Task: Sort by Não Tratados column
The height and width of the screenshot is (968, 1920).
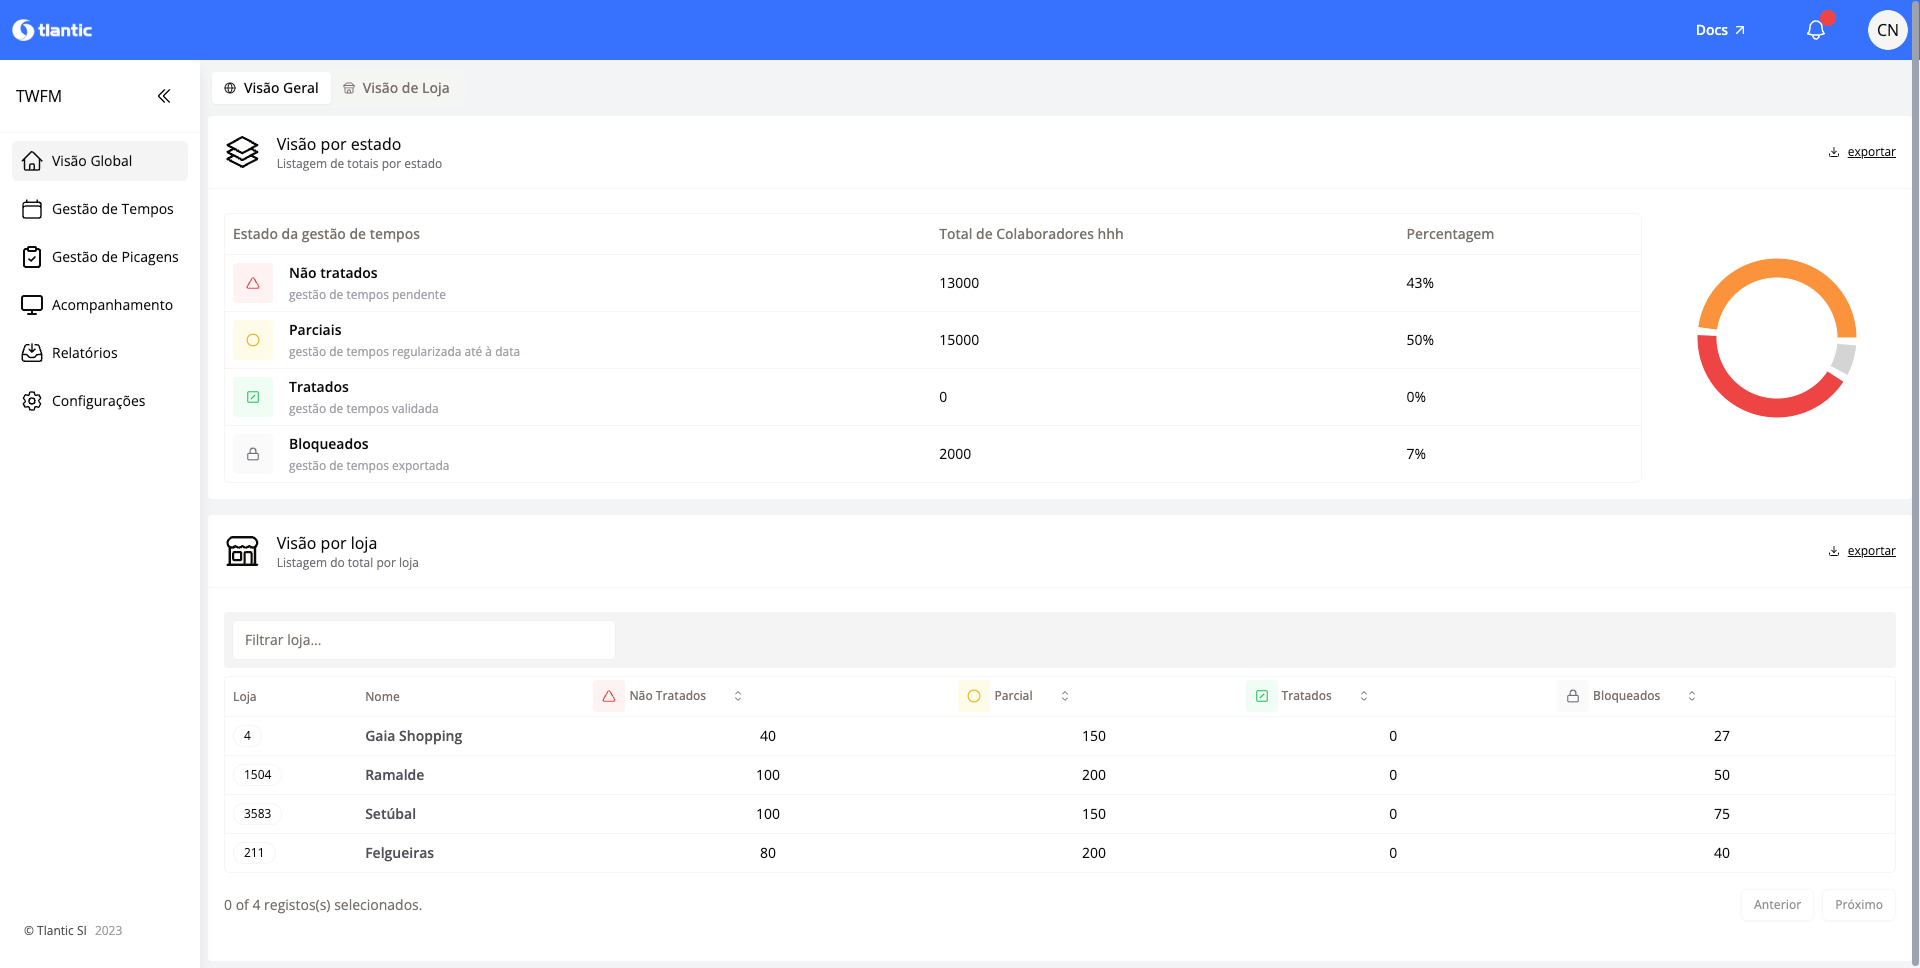Action: click(x=738, y=696)
